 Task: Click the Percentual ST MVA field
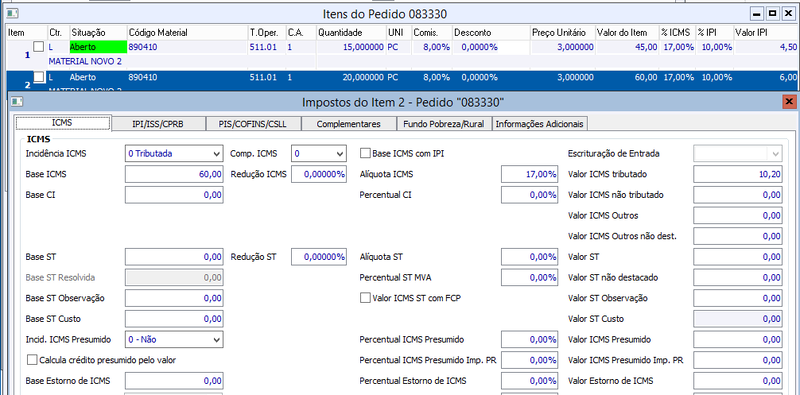tap(530, 278)
